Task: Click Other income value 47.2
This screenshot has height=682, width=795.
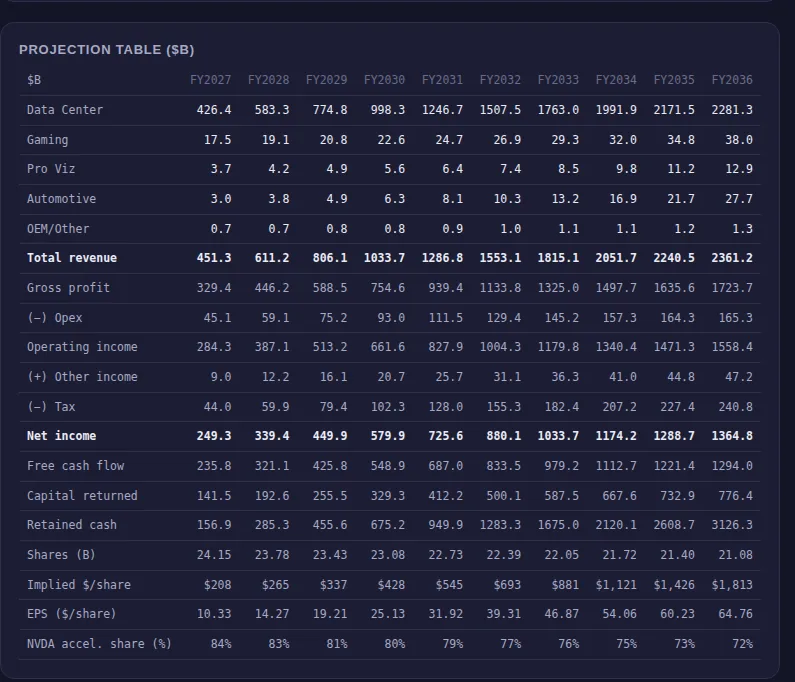Action: pos(739,377)
